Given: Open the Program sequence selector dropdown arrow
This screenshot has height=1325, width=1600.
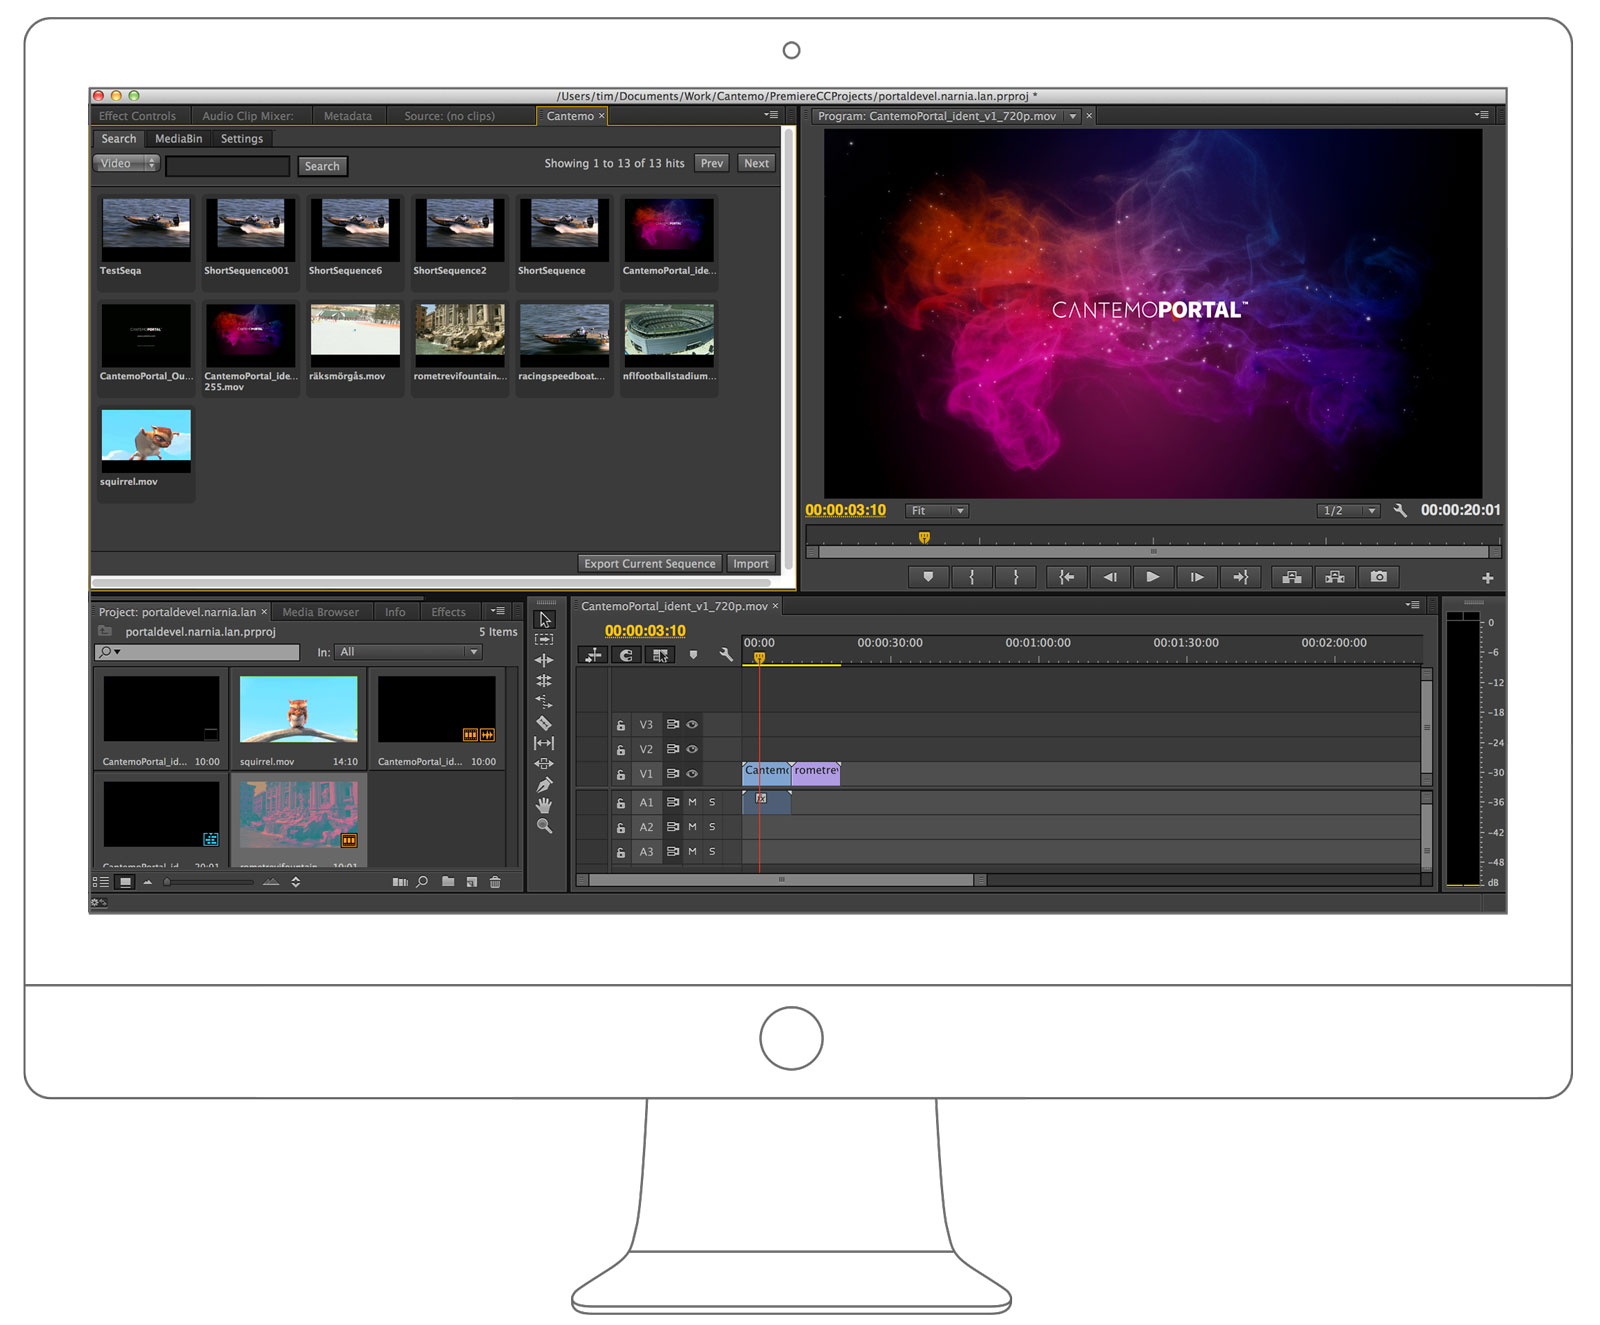Looking at the screenshot, I should point(1073,116).
